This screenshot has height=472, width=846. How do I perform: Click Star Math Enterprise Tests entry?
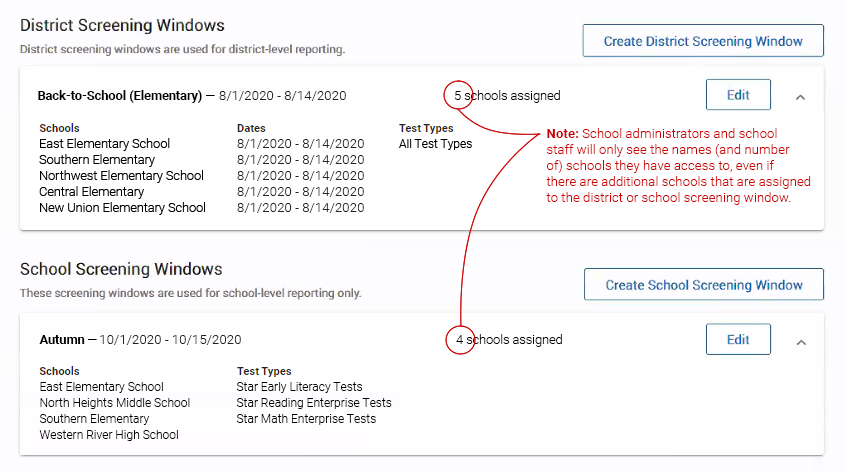click(306, 419)
